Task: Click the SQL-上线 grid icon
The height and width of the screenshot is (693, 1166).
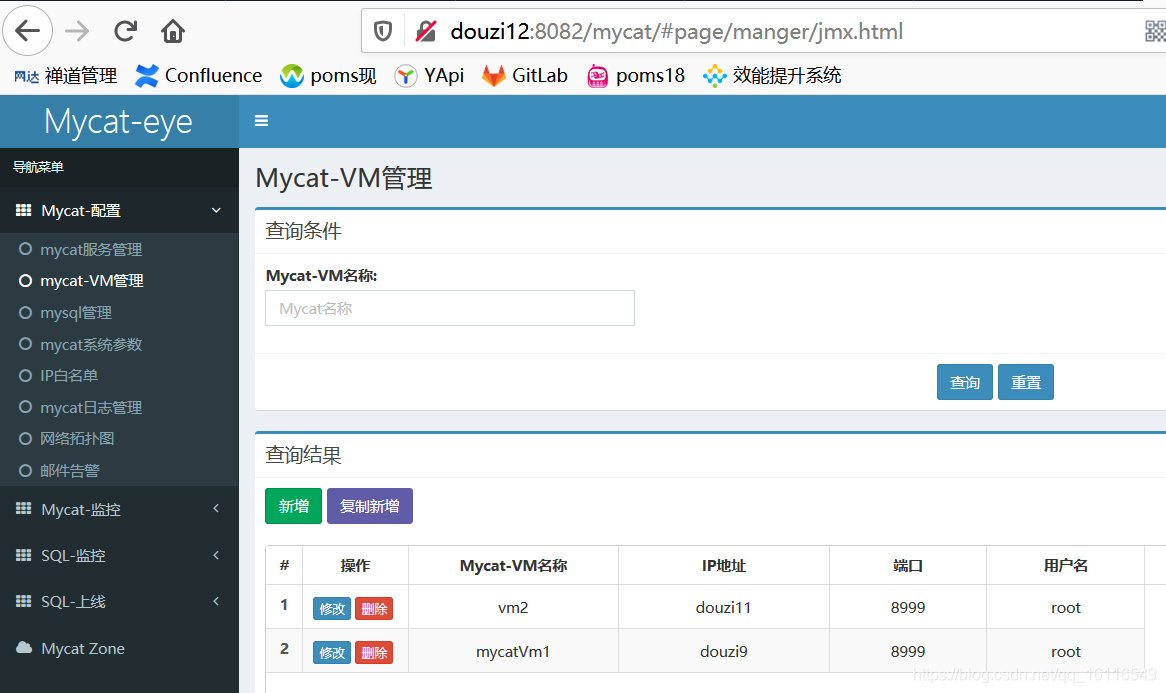Action: (24, 601)
